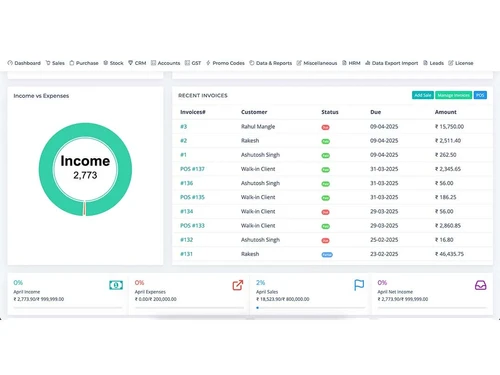Open invoice POS #133

tap(192, 226)
